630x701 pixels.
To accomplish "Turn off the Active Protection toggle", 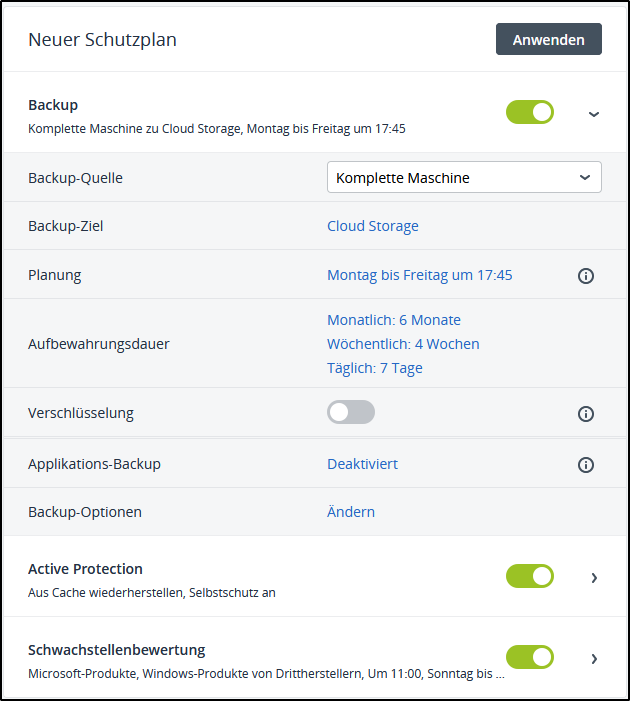I will coord(530,576).
